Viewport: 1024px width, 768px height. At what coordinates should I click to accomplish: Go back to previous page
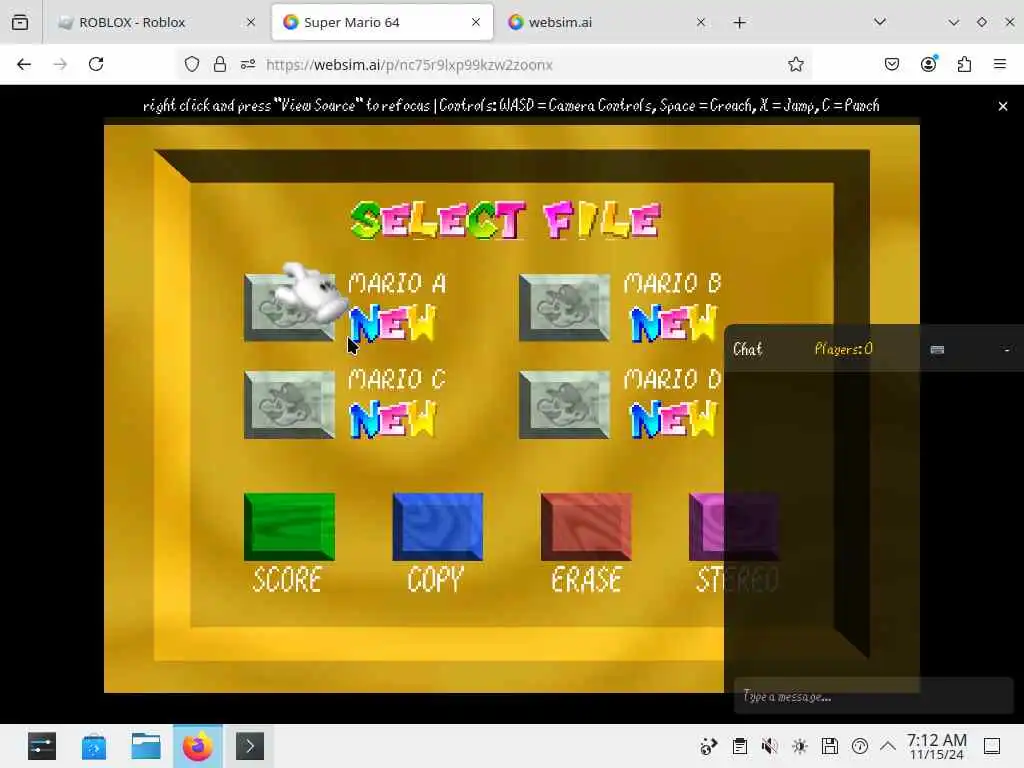tap(24, 64)
